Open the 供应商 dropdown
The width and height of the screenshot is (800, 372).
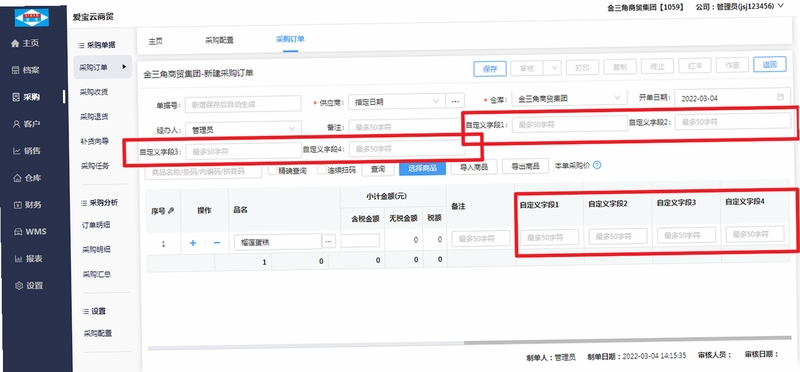(x=397, y=102)
